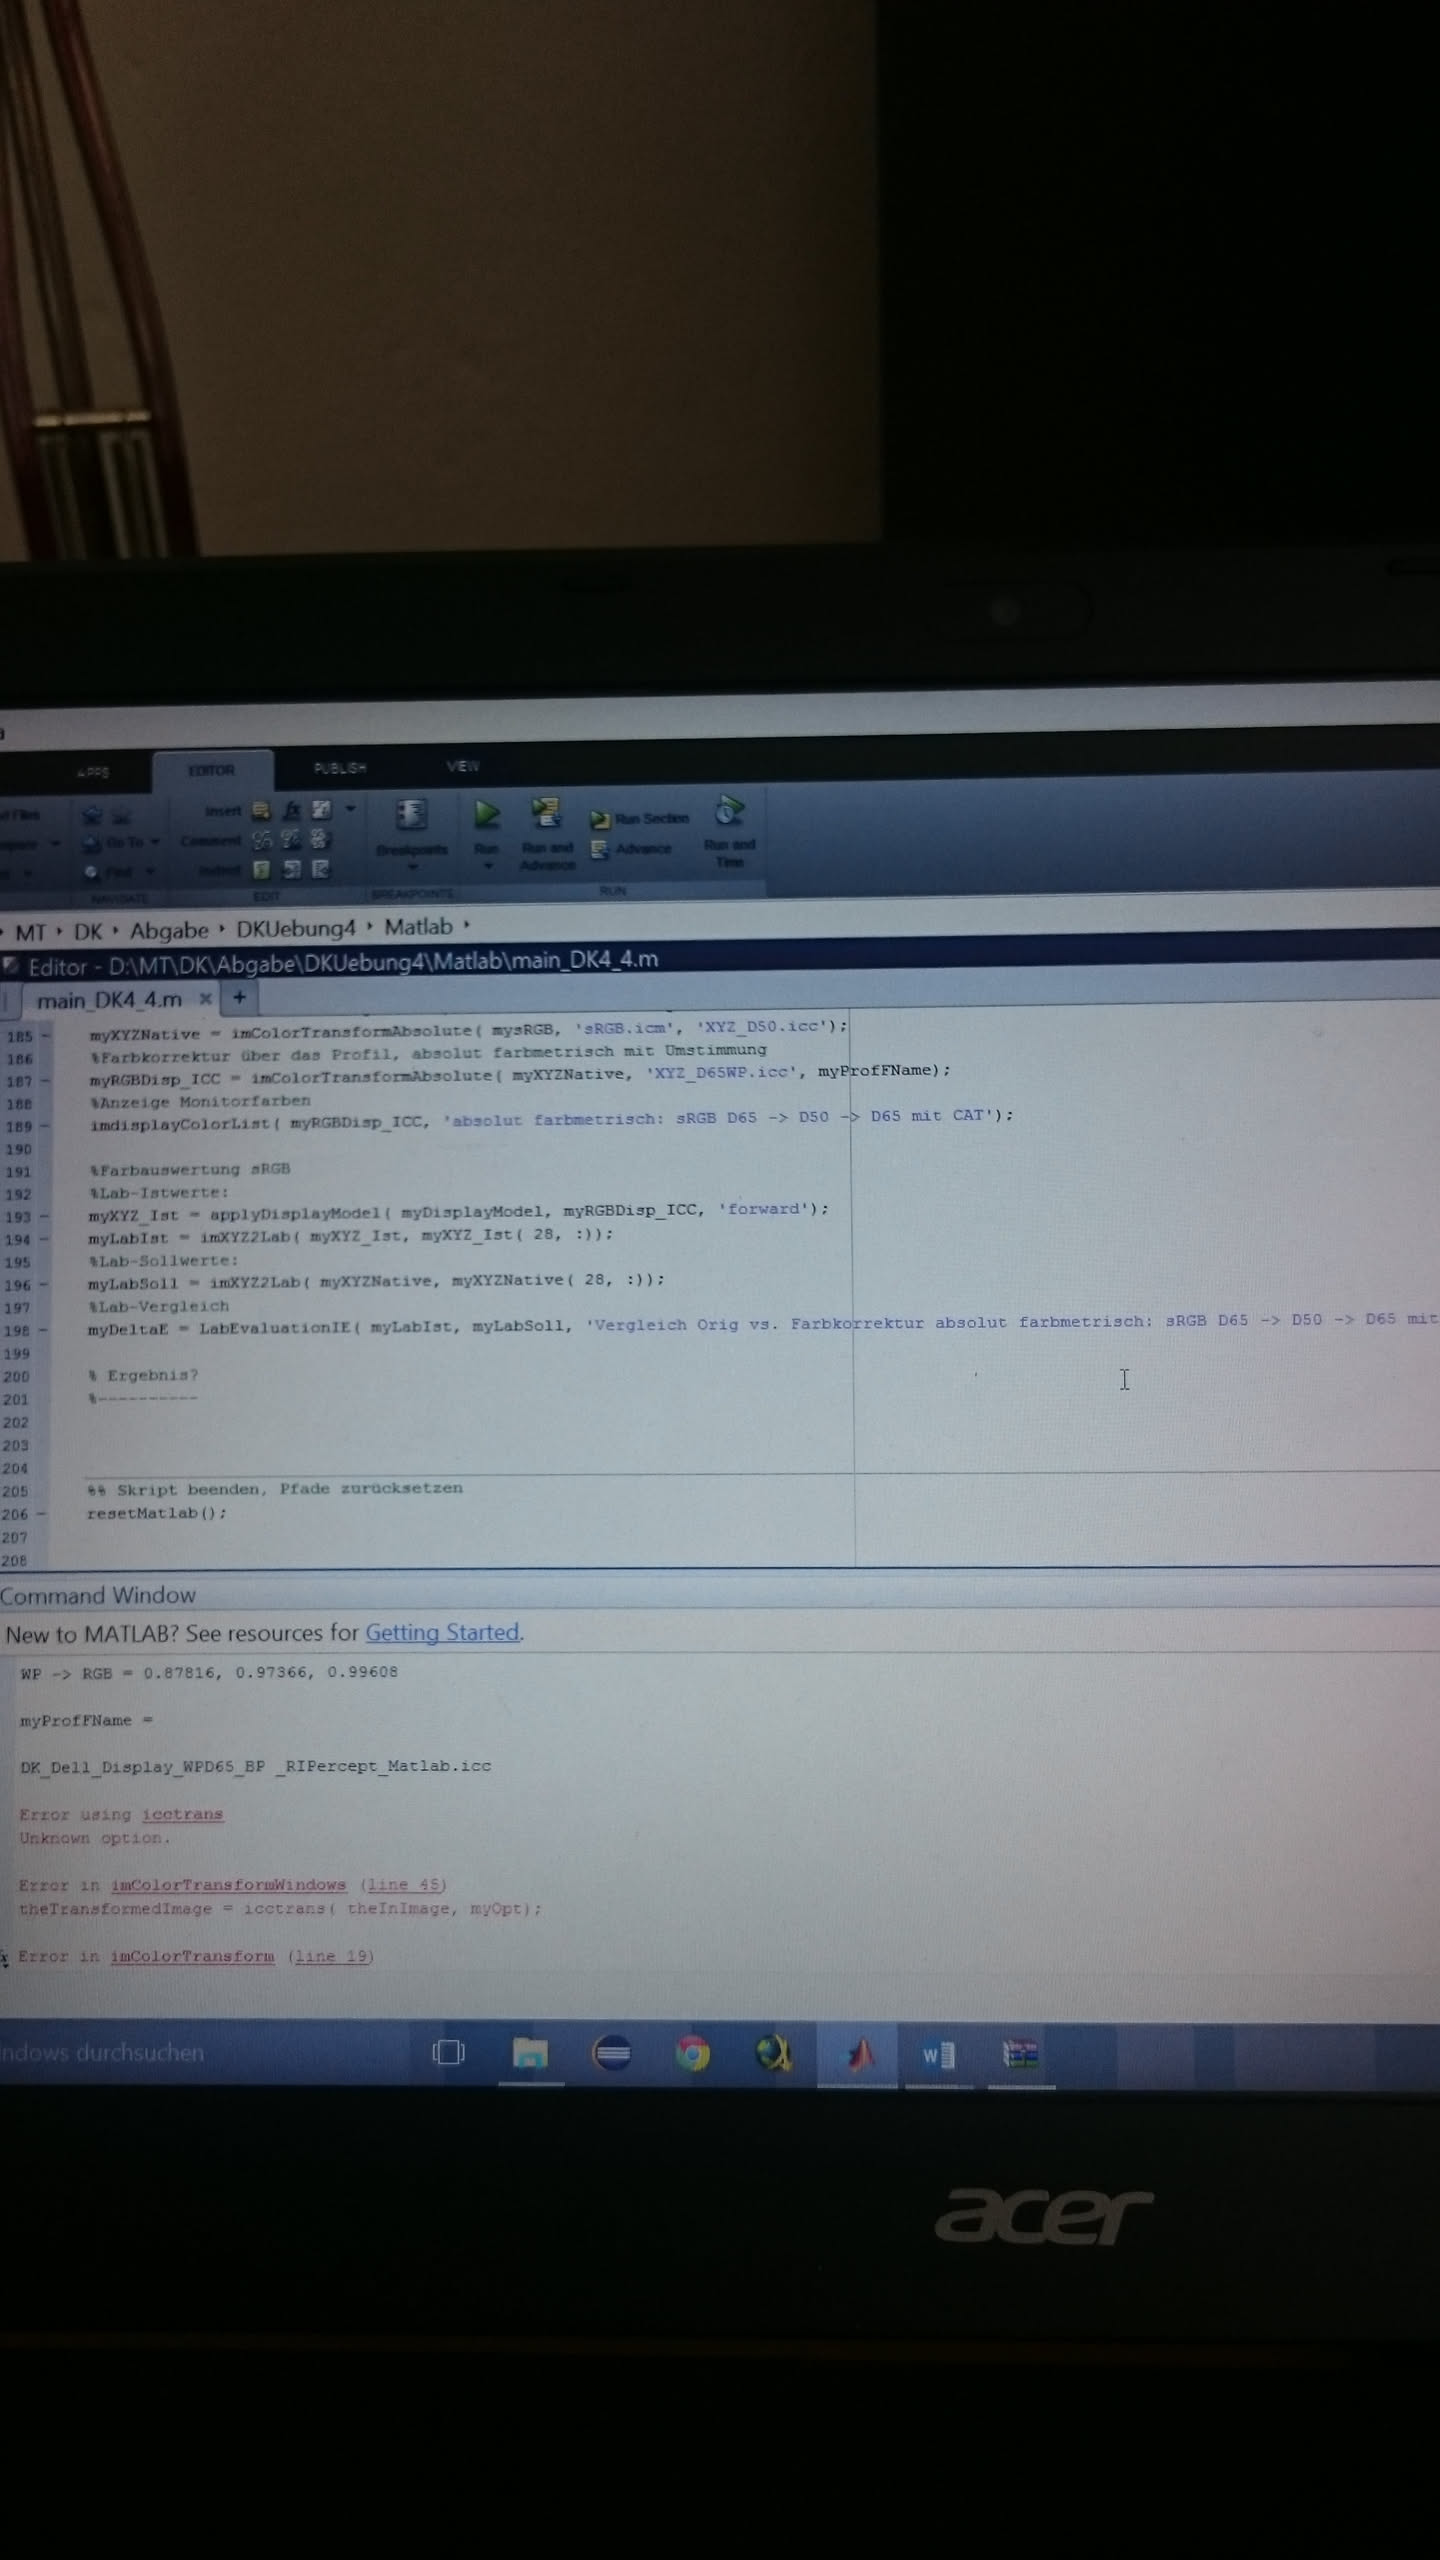Open the Getting Started link

point(442,1633)
